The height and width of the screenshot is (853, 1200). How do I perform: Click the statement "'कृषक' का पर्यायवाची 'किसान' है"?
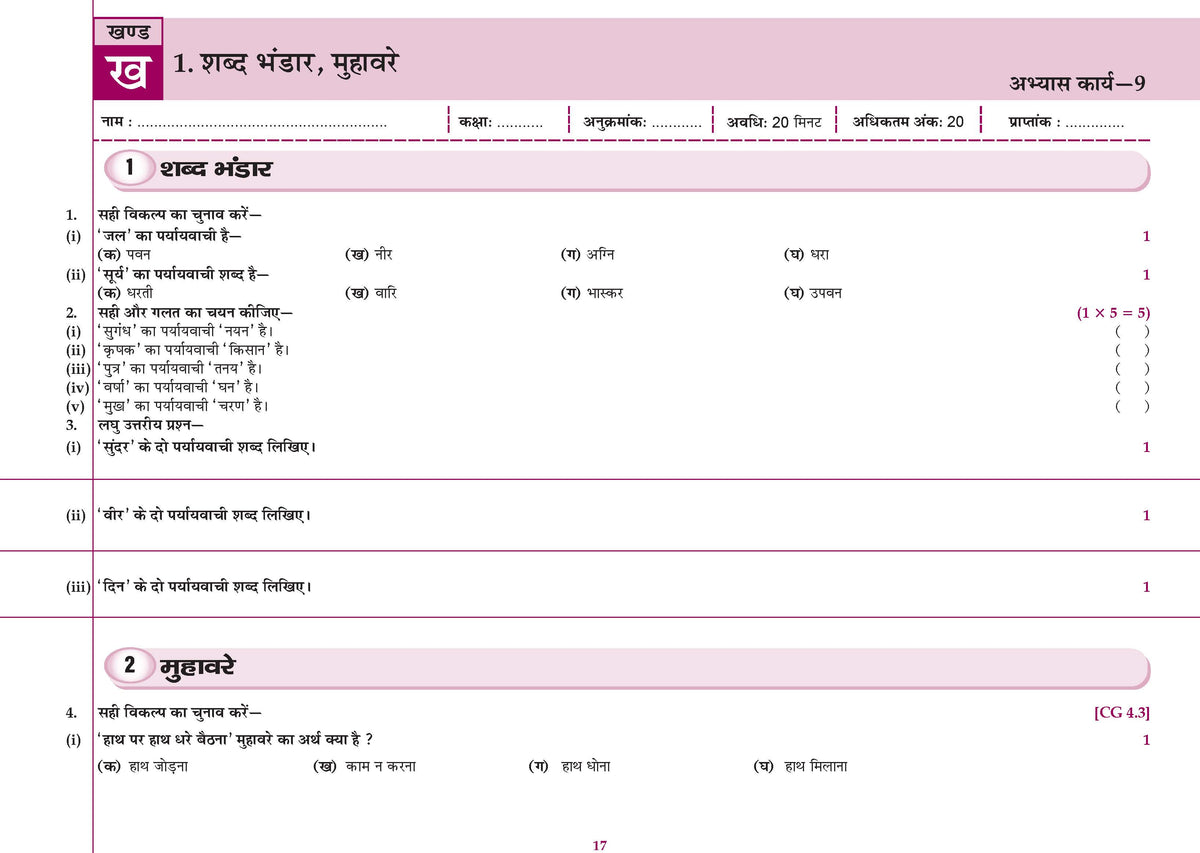[x=193, y=350]
